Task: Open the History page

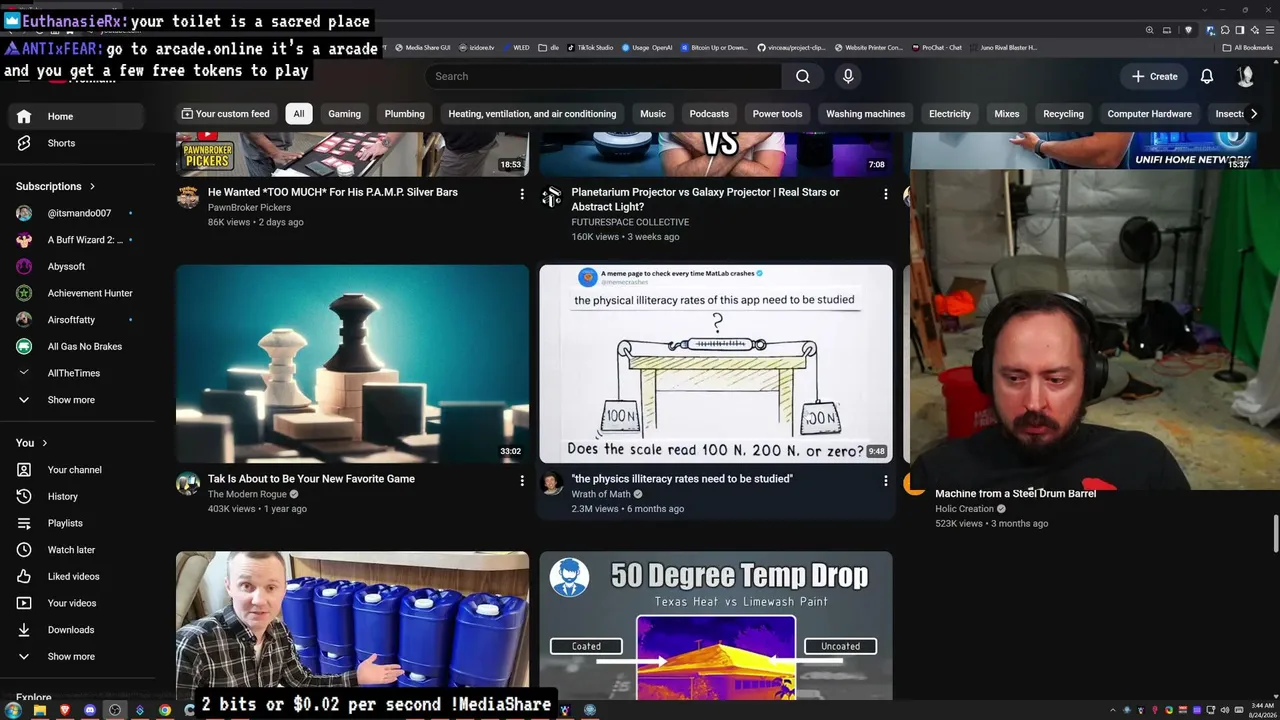Action: (78, 496)
